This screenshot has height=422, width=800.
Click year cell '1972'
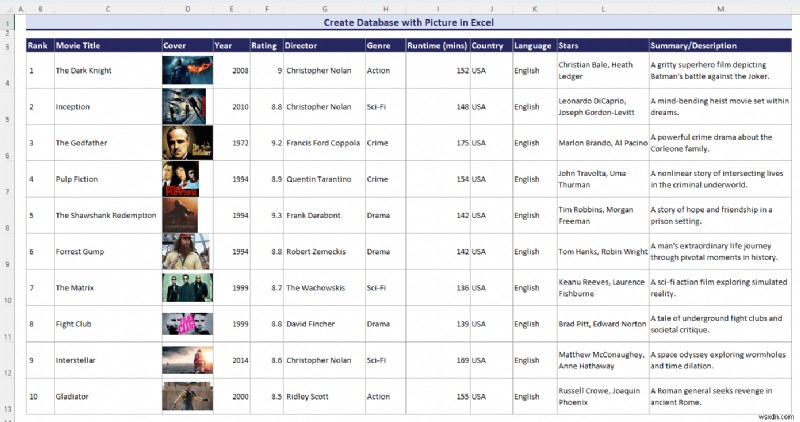(x=231, y=143)
